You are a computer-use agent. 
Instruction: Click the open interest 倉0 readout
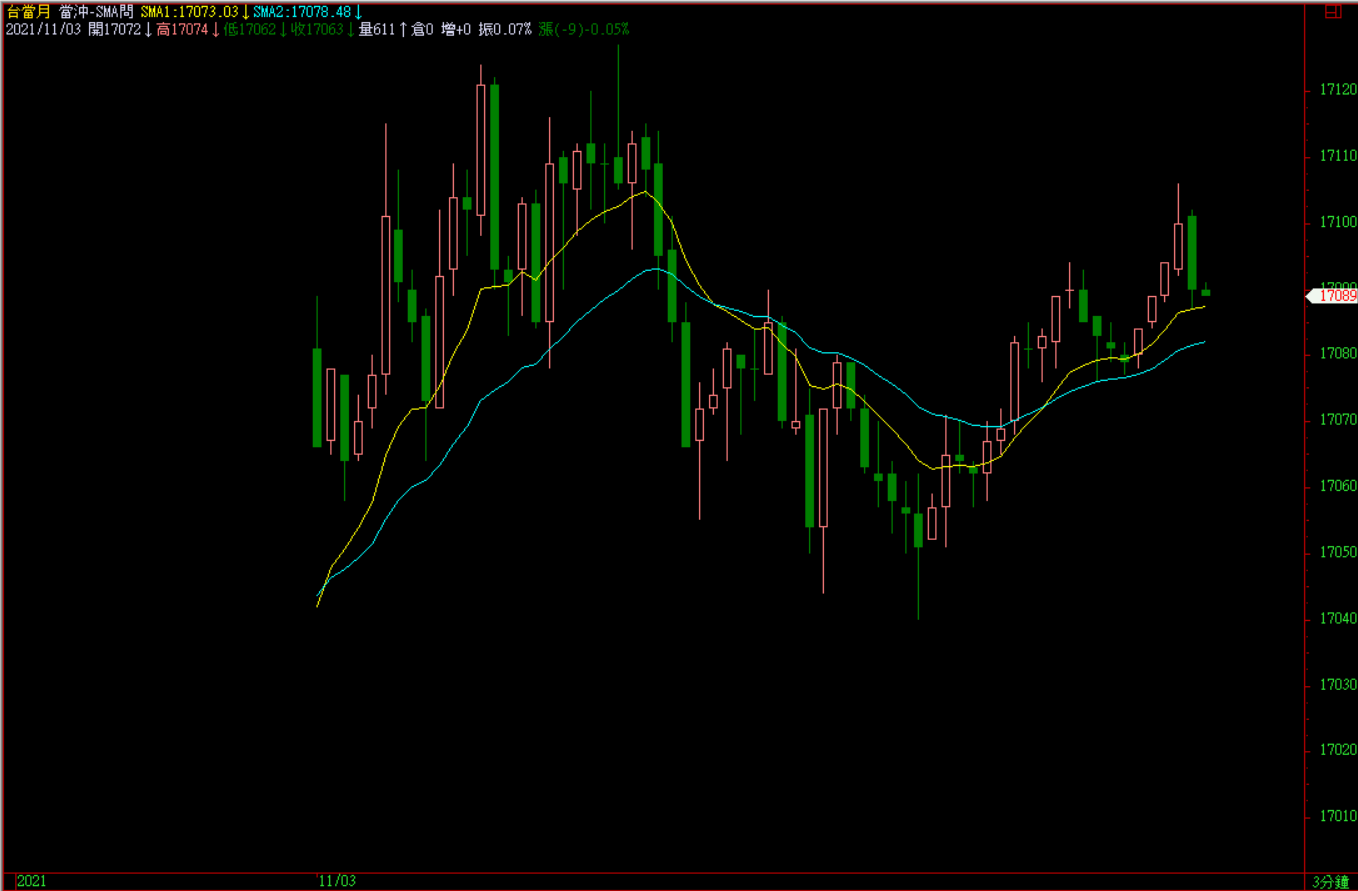(x=422, y=29)
